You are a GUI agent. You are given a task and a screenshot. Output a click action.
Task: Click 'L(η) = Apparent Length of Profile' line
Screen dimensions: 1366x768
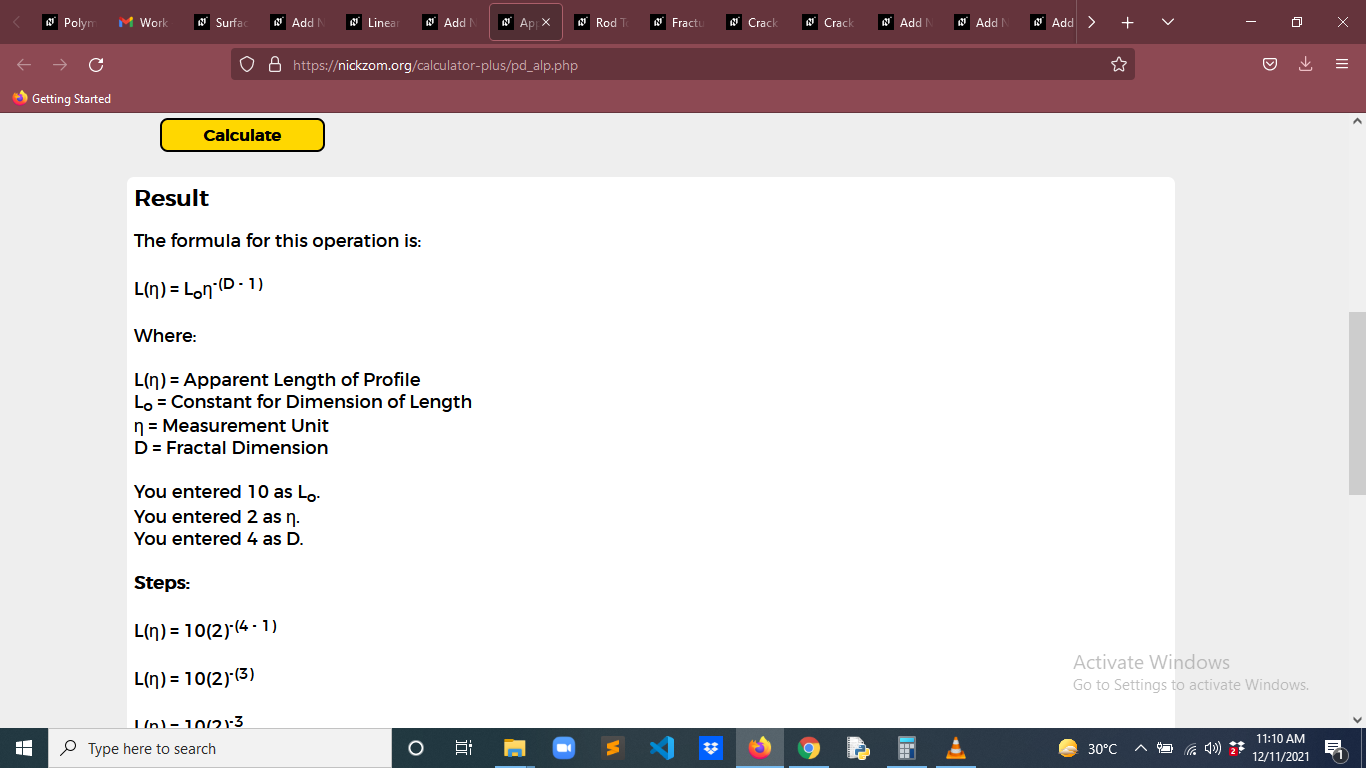coord(277,380)
